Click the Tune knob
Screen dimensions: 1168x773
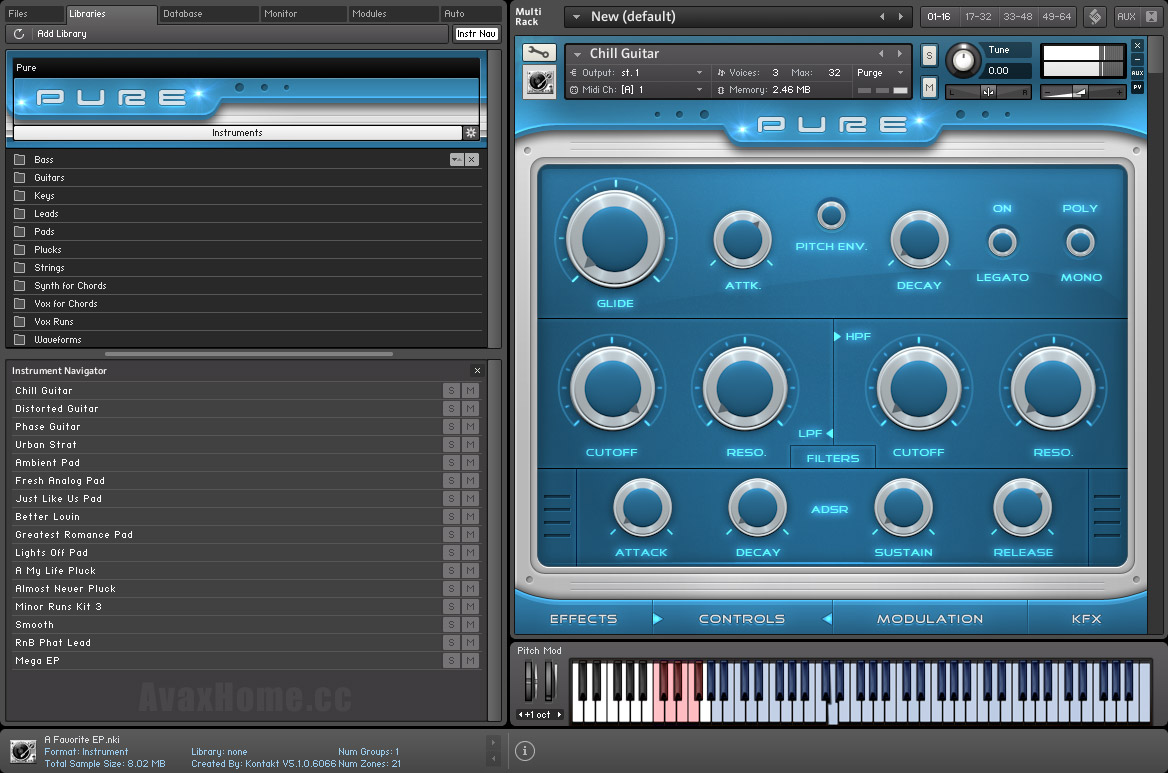pyautogui.click(x=963, y=61)
